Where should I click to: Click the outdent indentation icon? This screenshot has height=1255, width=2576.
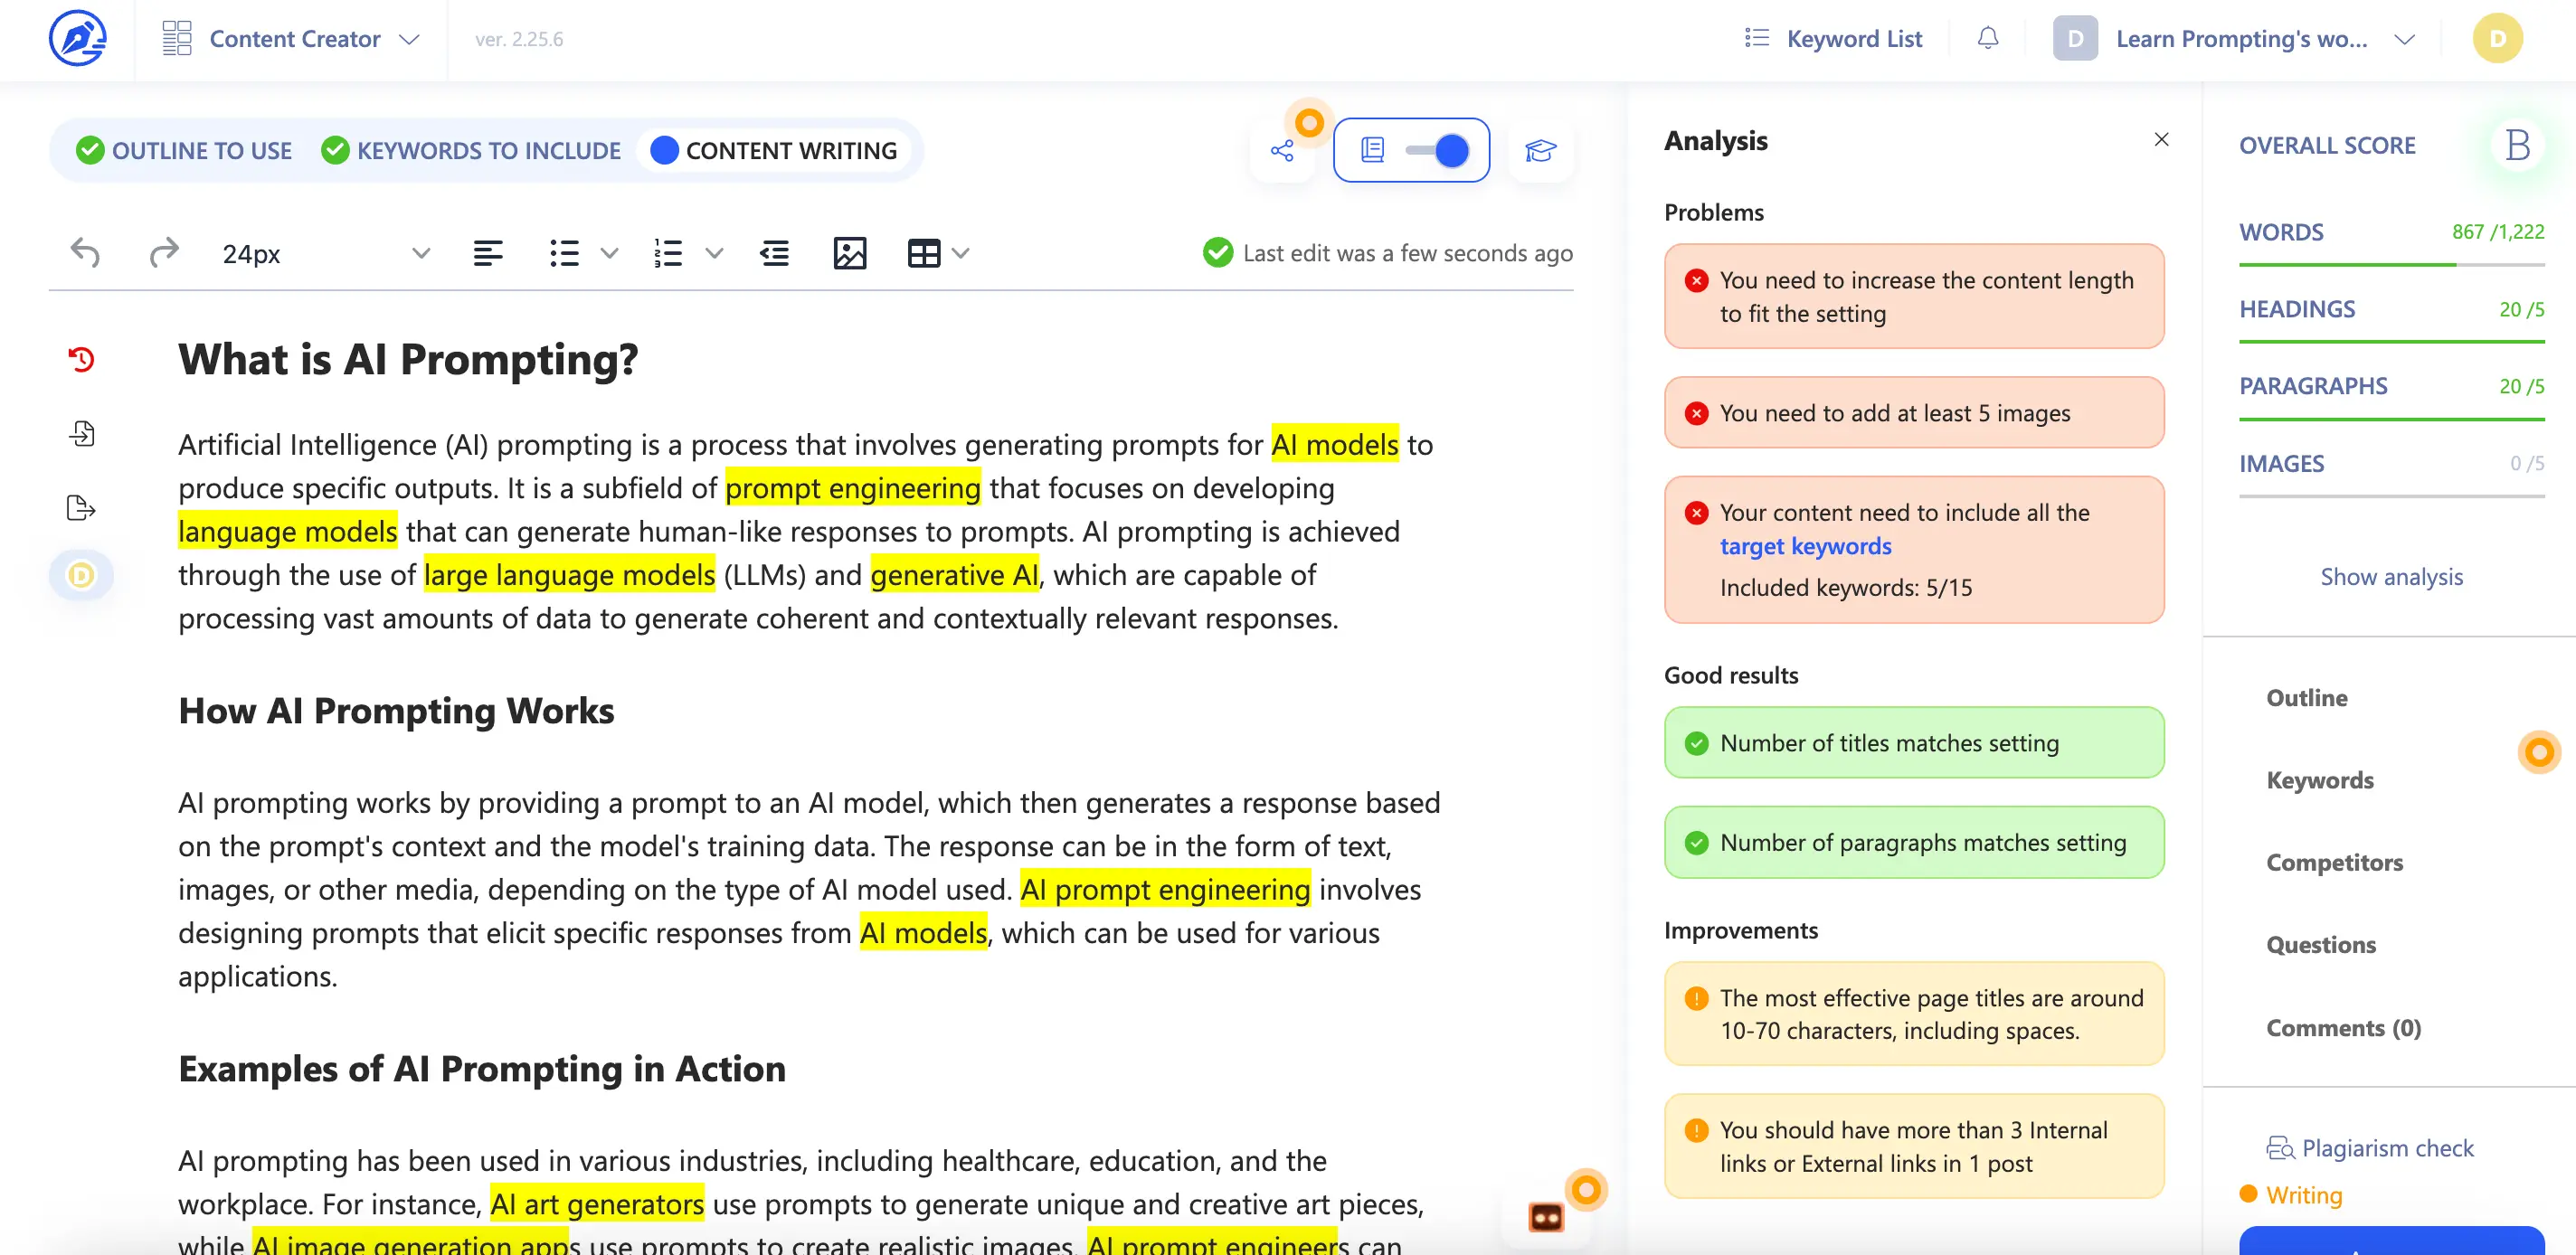click(774, 253)
